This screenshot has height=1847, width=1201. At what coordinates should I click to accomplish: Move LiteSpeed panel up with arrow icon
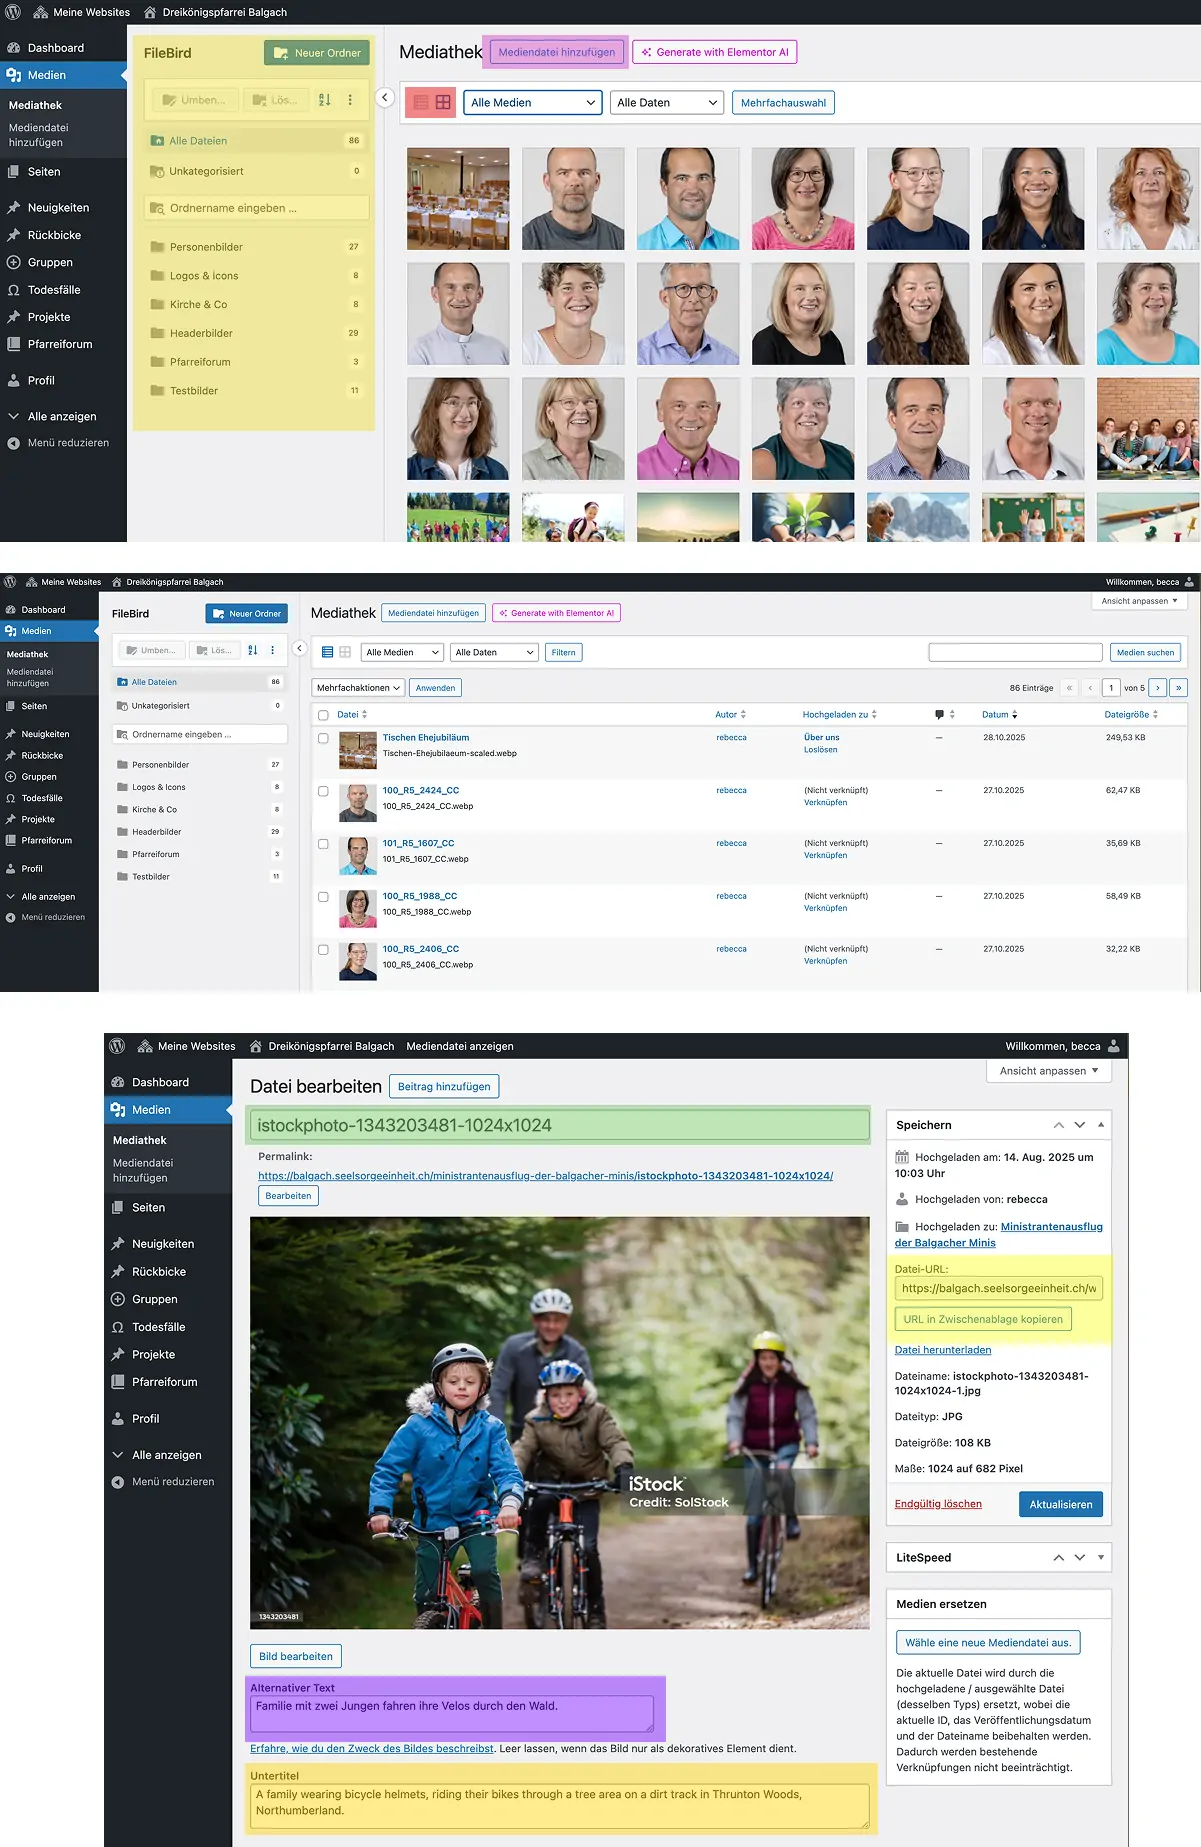(1058, 1558)
